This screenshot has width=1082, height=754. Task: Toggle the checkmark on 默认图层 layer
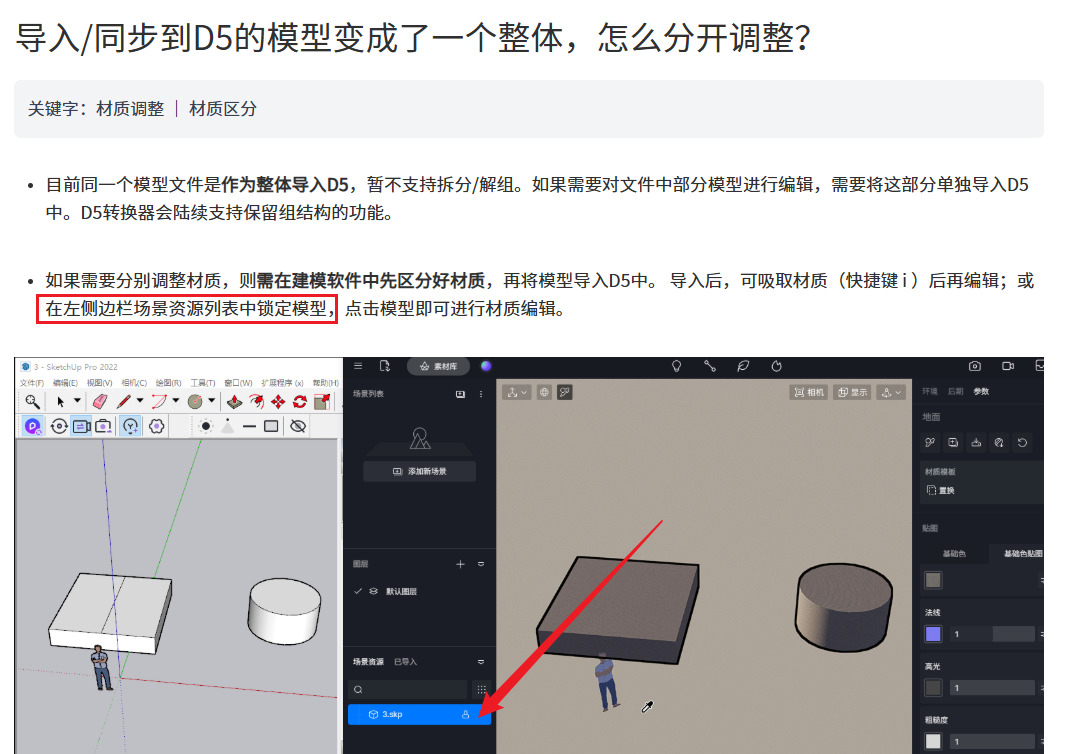click(x=358, y=591)
